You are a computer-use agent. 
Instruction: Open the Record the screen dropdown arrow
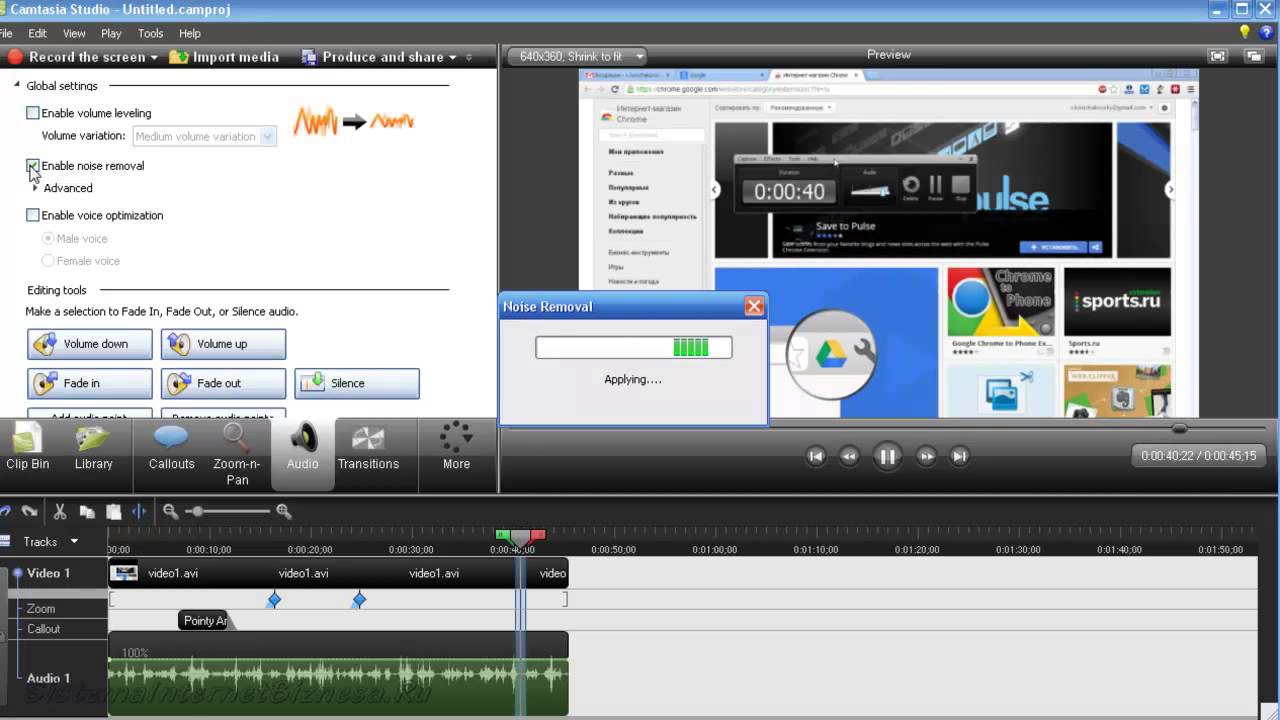[154, 58]
